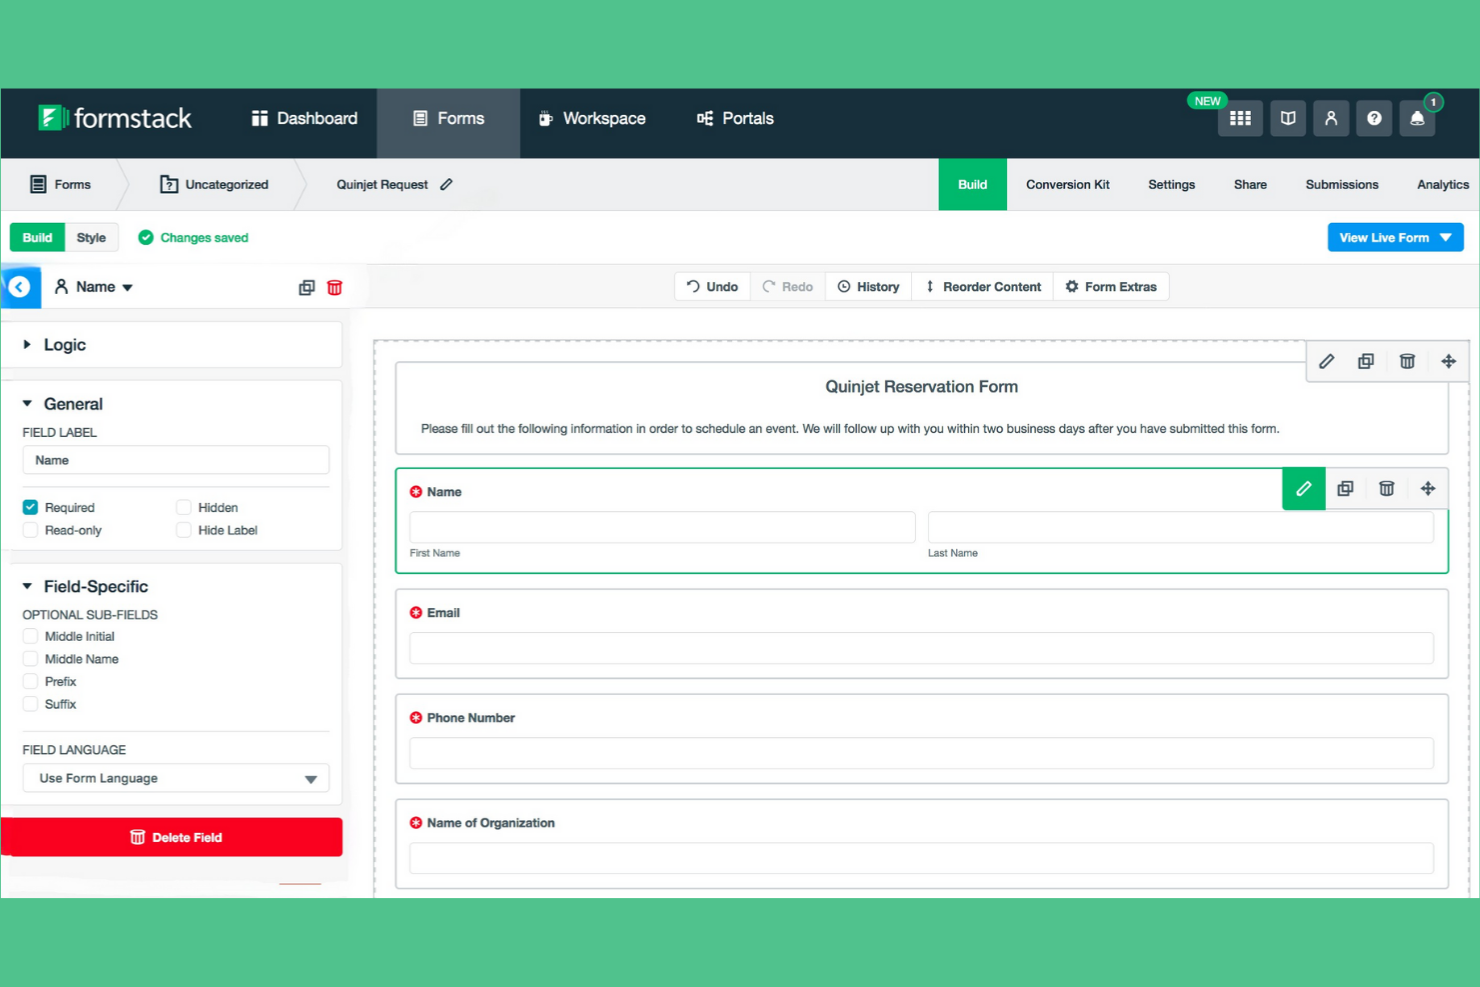
Task: Open the user account icon
Action: click(1331, 118)
